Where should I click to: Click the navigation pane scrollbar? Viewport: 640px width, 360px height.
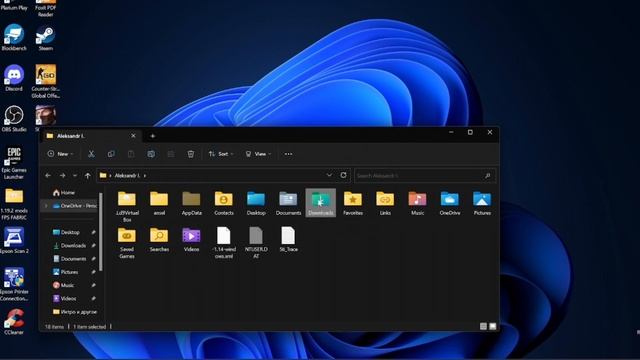pos(101,232)
